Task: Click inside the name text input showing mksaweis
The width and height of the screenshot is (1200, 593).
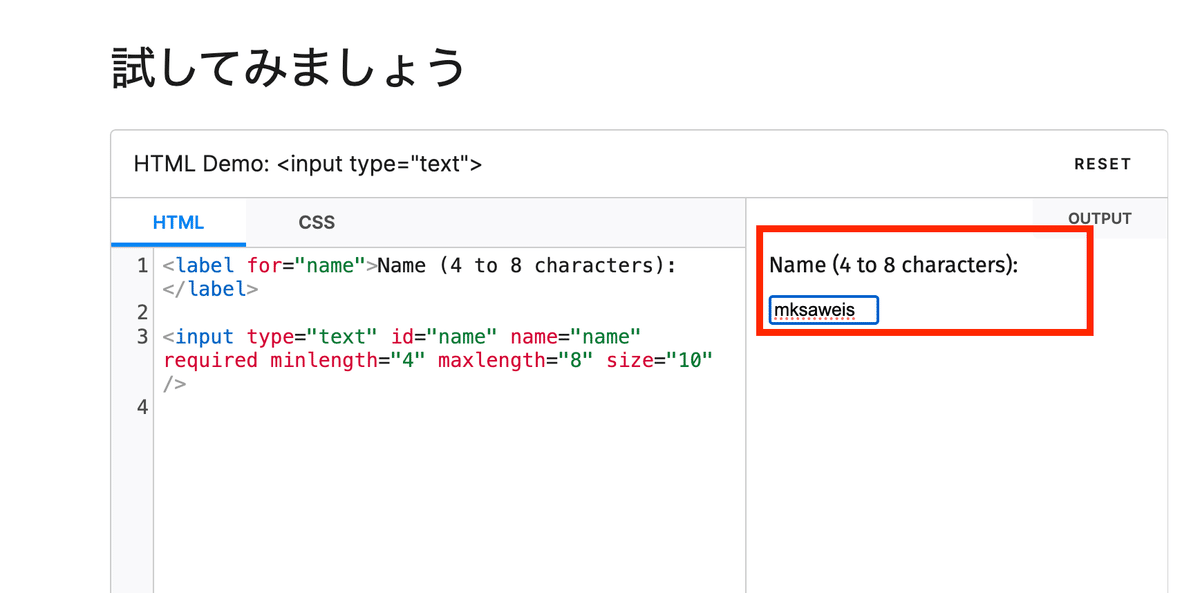Action: click(822, 310)
